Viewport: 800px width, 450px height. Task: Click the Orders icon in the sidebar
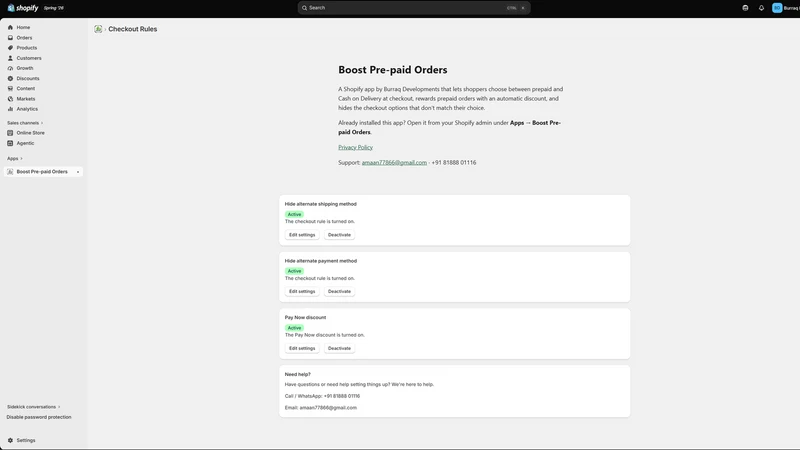tap(10, 38)
